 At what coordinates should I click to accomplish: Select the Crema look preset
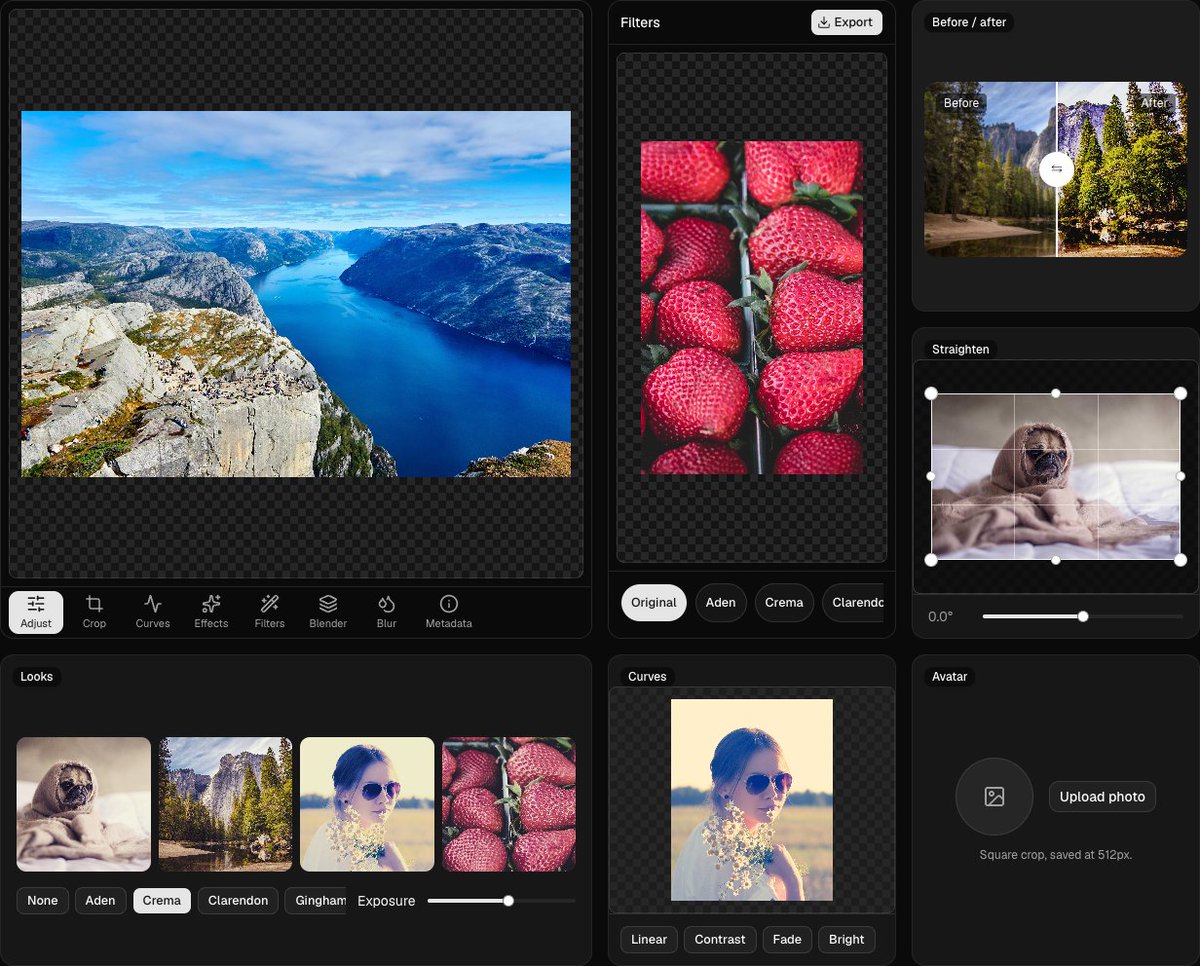[162, 901]
